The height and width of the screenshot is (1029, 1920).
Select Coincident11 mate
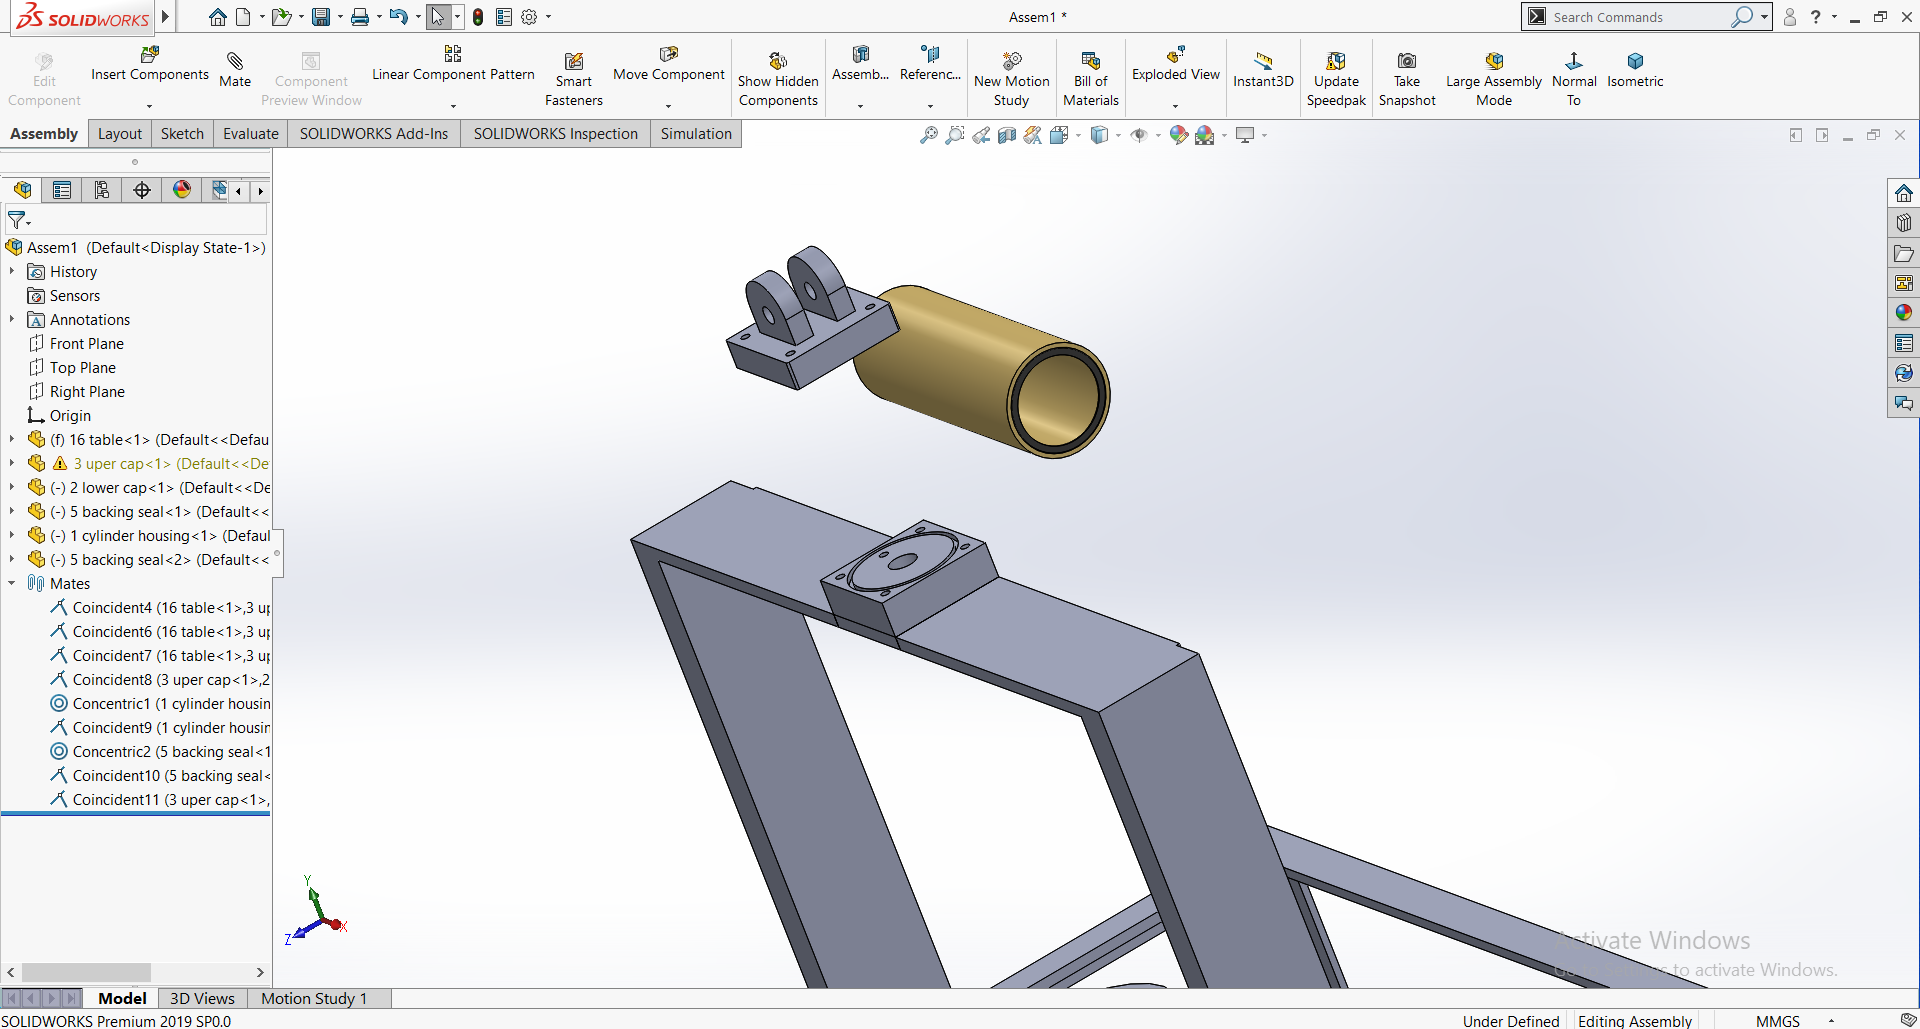point(160,799)
